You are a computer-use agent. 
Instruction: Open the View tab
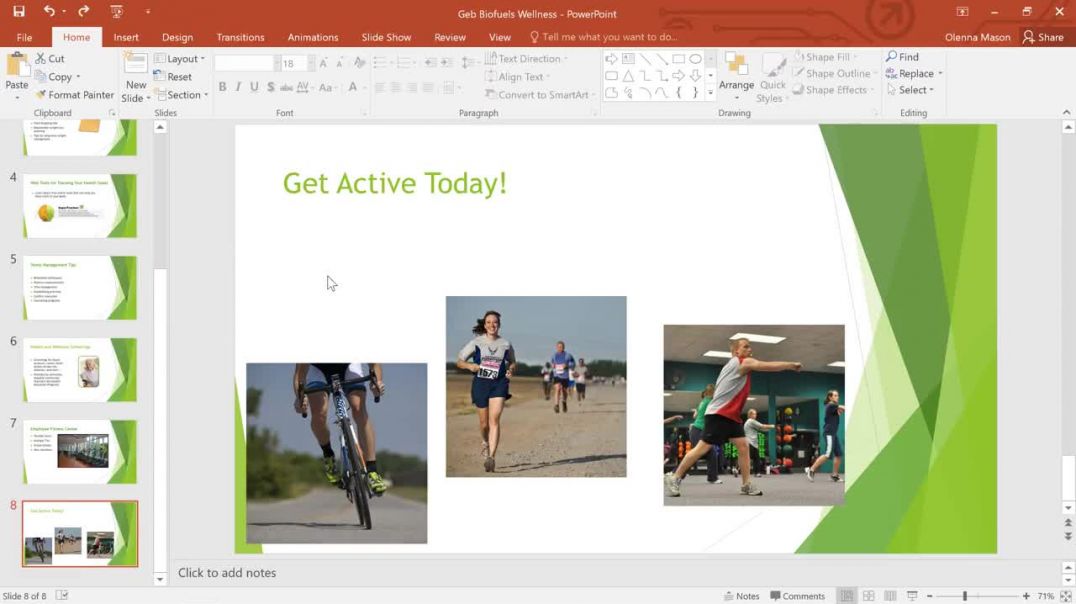pyautogui.click(x=500, y=37)
